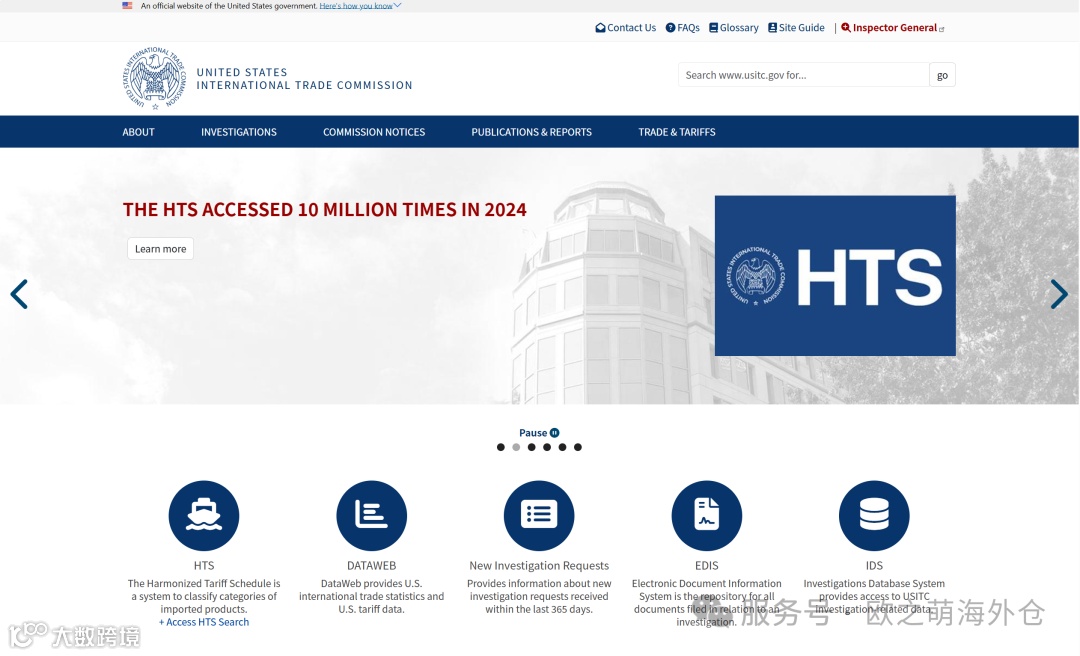The width and height of the screenshot is (1080, 656).
Task: Click the Learn more button
Action: point(160,249)
